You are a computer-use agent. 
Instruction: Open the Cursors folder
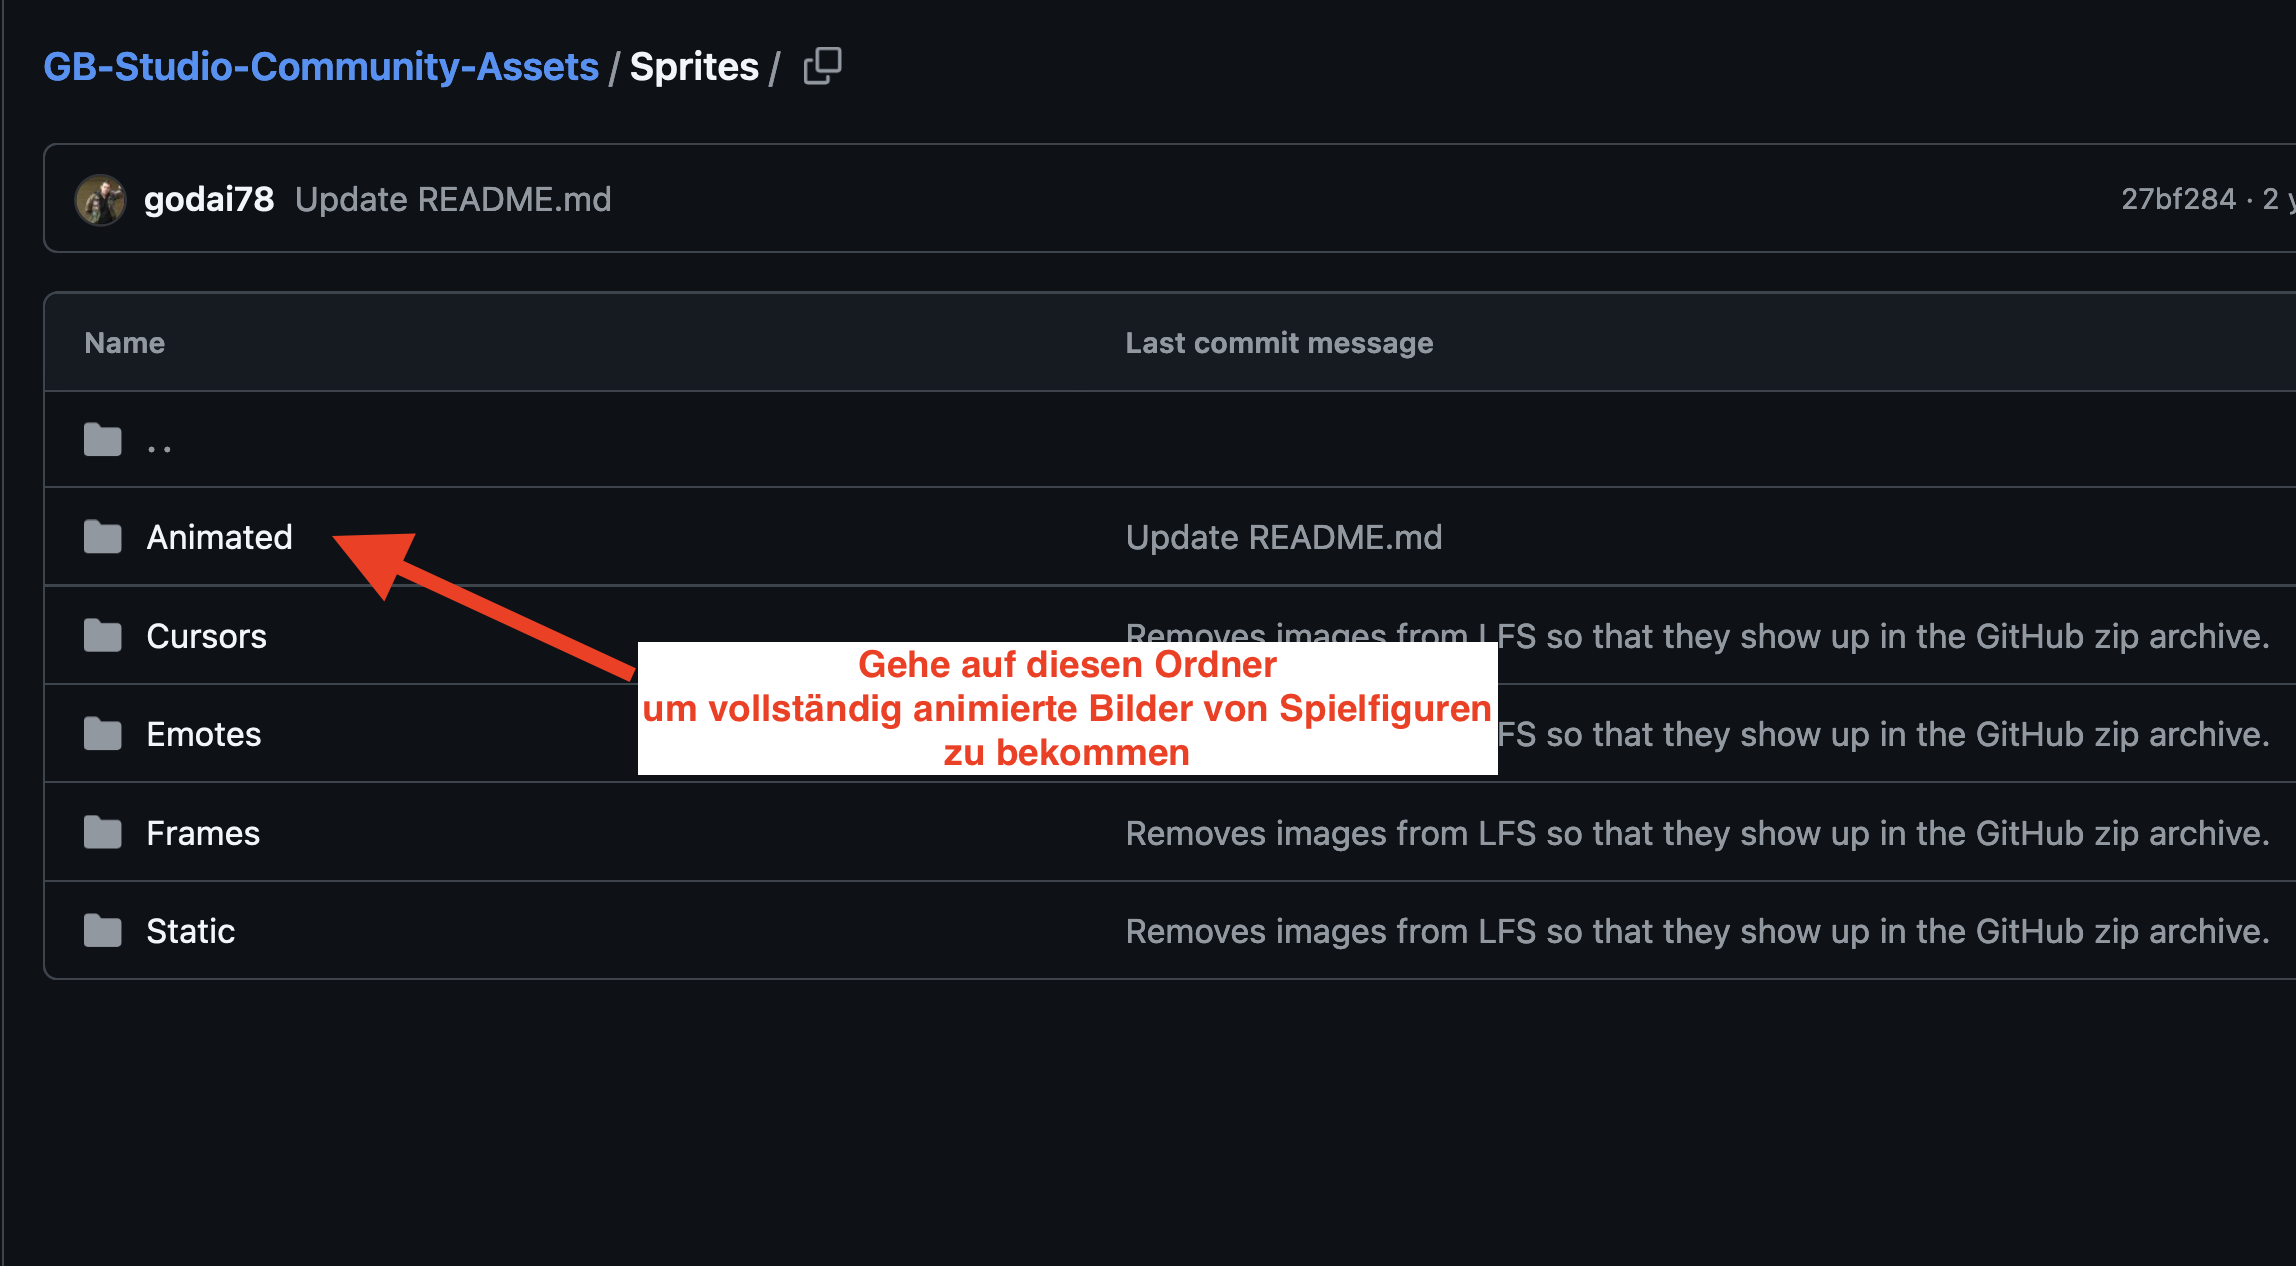point(206,636)
